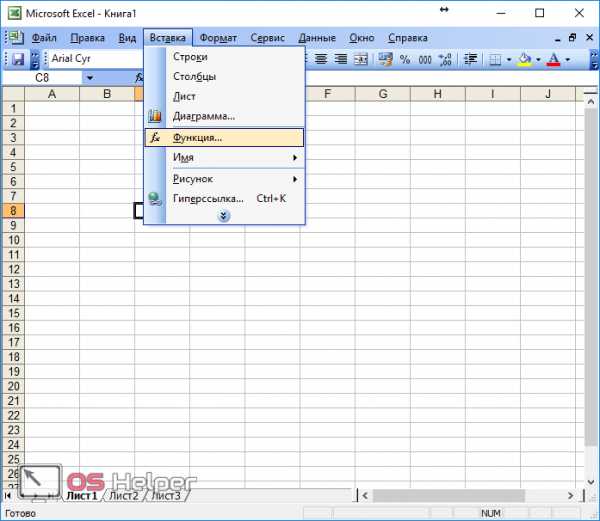Click the Select All corner box
The image size is (600, 521).
(x=13, y=94)
